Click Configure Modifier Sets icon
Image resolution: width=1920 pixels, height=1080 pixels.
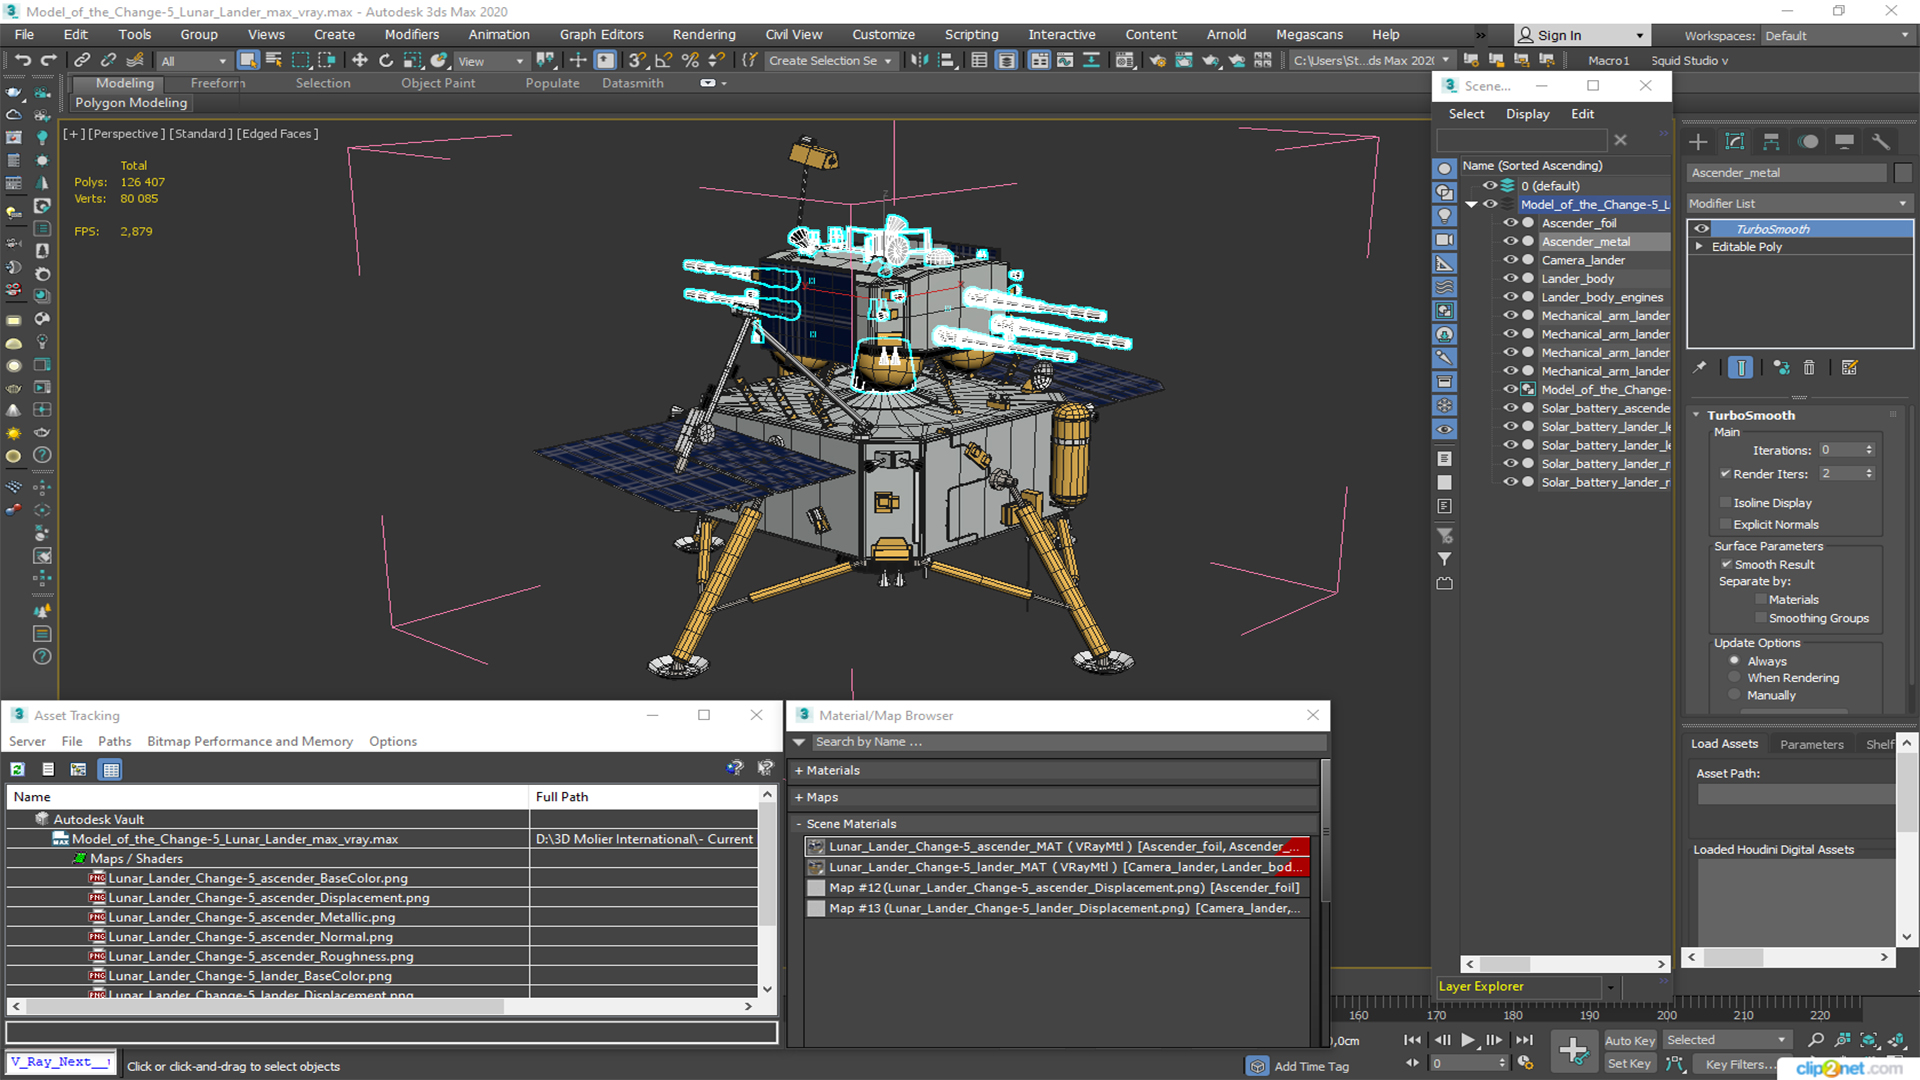point(1849,368)
